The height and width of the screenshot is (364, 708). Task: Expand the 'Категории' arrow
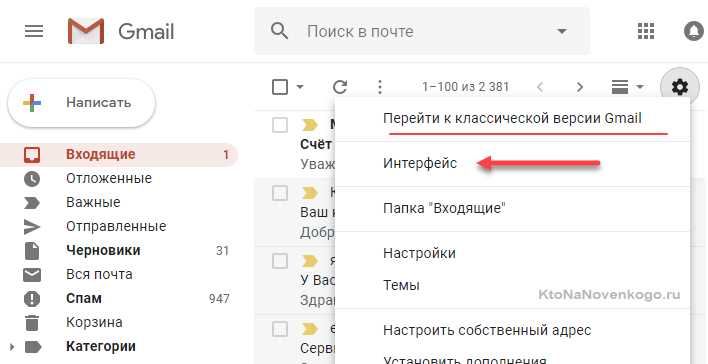(x=12, y=347)
